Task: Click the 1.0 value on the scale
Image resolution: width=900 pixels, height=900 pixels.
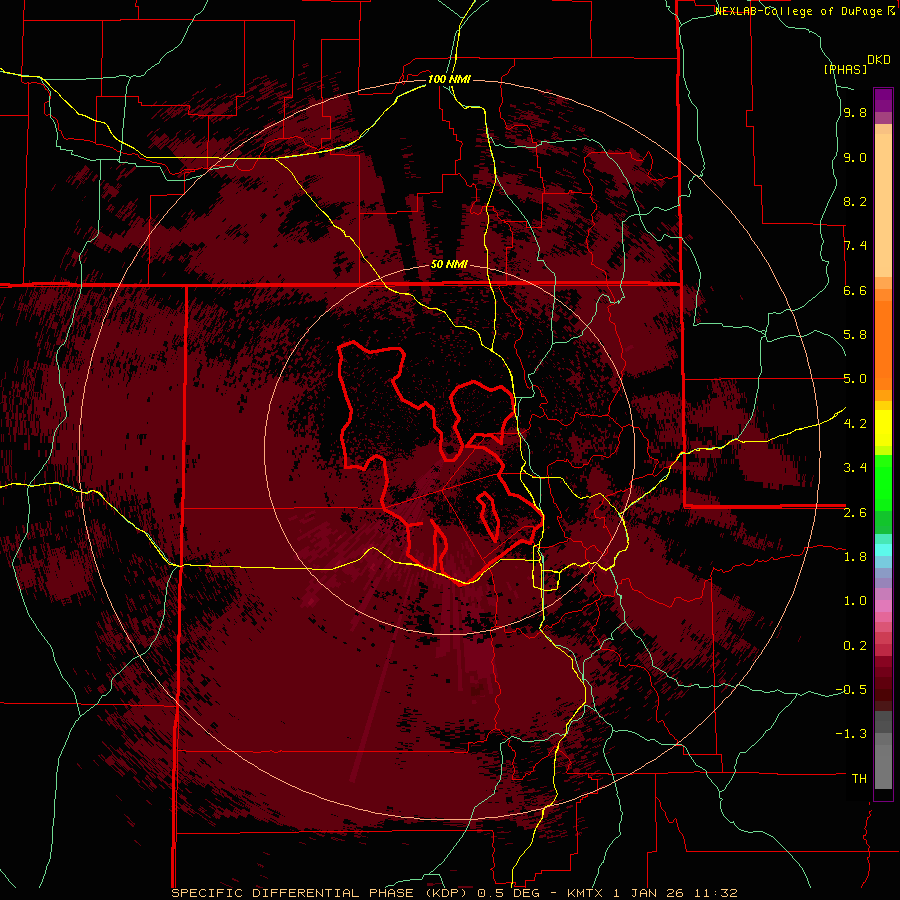Action: pyautogui.click(x=855, y=601)
